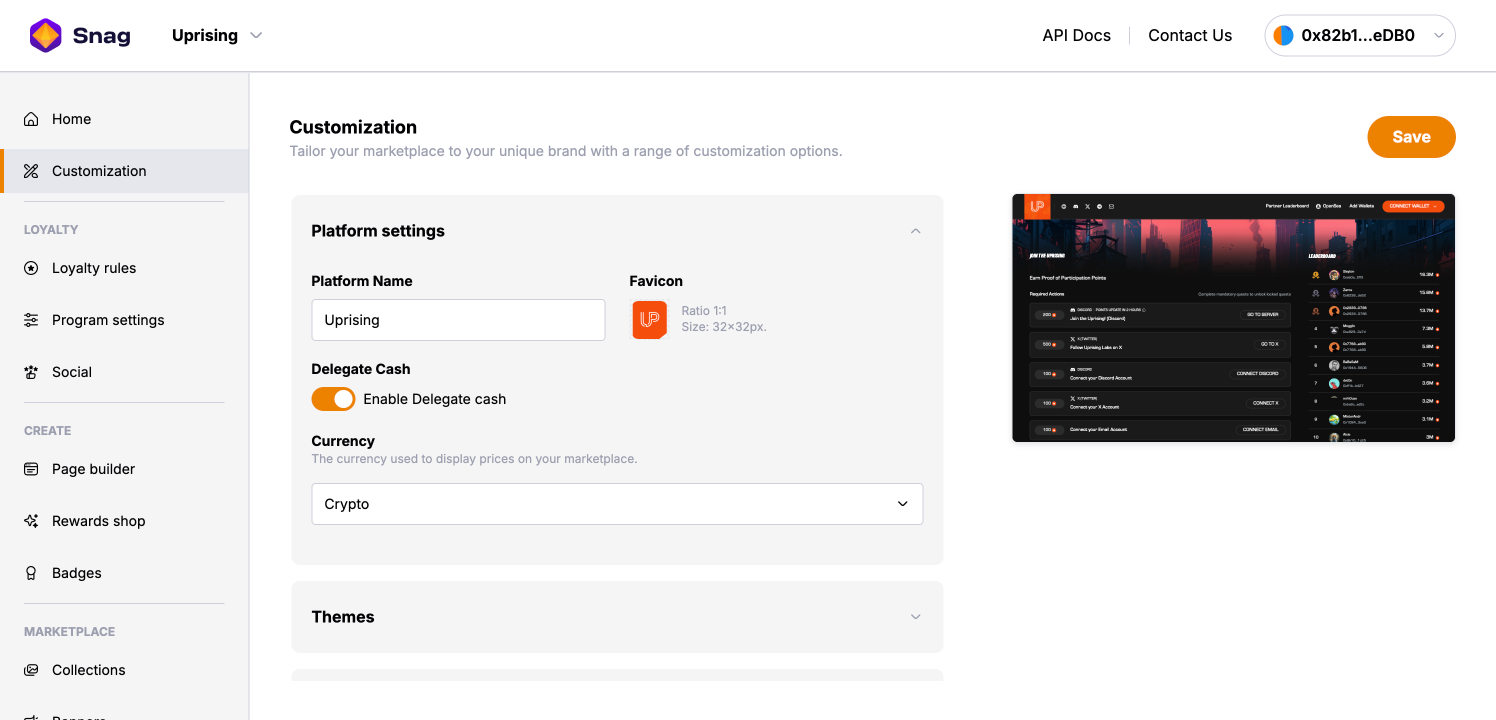The image size is (1496, 720).
Task: Go to Home in sidebar
Action: [x=124, y=119]
